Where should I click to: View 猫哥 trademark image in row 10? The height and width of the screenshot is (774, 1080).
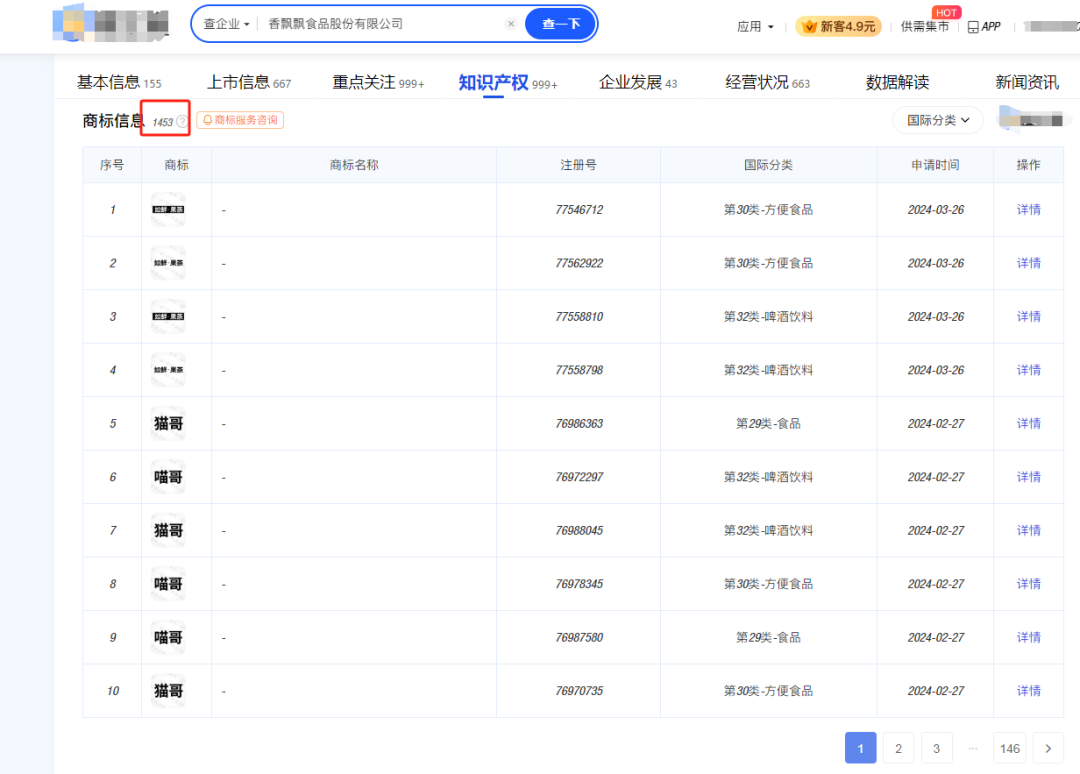pyautogui.click(x=168, y=691)
